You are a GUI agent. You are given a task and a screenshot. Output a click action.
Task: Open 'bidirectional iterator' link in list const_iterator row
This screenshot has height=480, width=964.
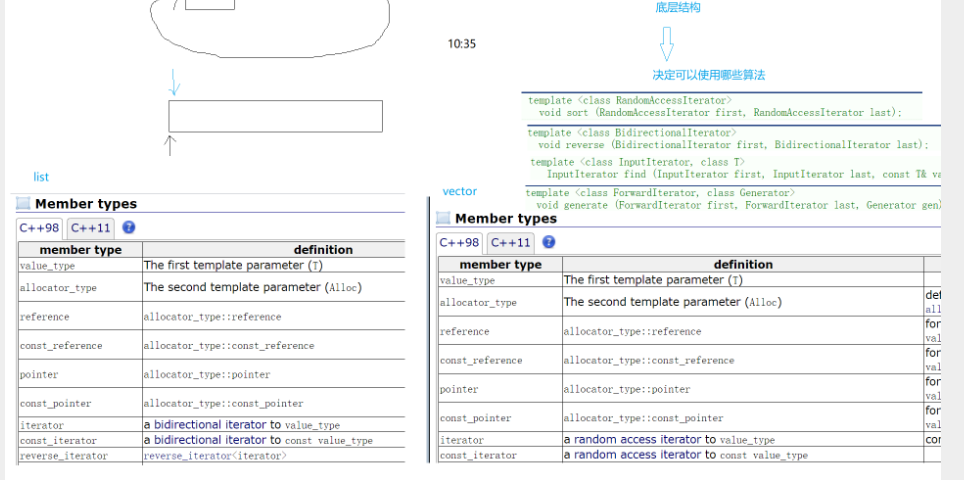click(210, 440)
